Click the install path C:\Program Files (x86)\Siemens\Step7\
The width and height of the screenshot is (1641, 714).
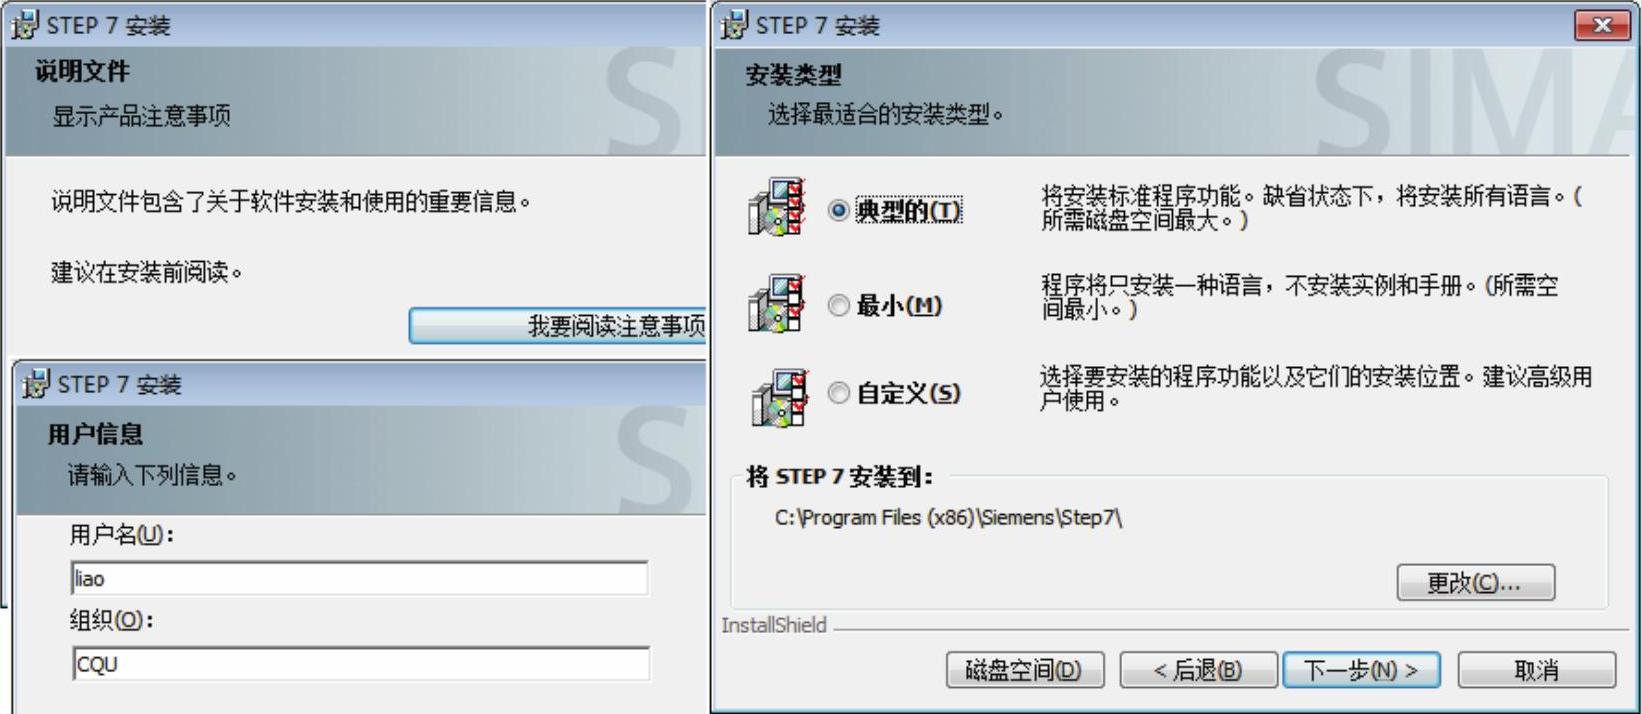948,518
